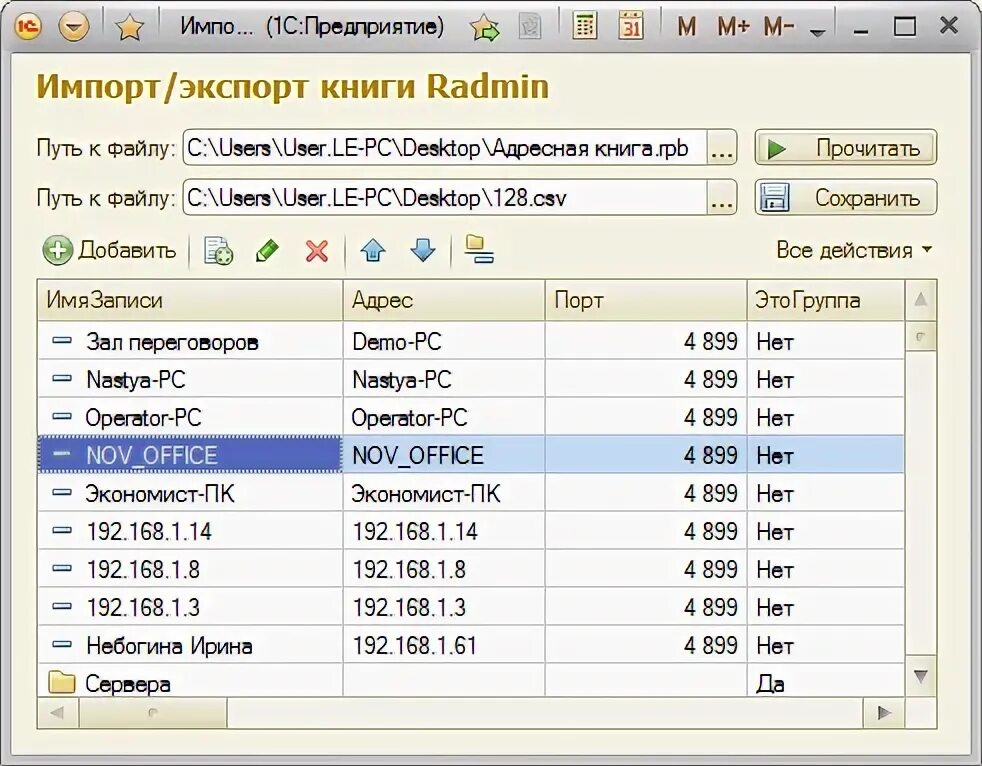This screenshot has width=982, height=766.
Task: Click the ИмяЗаписи column header
Action: (x=190, y=300)
